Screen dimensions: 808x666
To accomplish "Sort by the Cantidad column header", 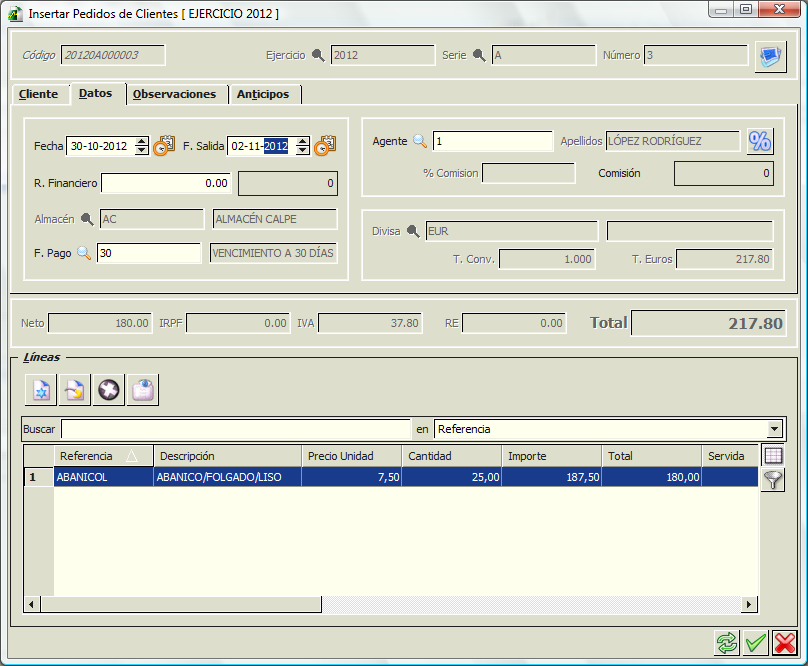I will click(451, 456).
